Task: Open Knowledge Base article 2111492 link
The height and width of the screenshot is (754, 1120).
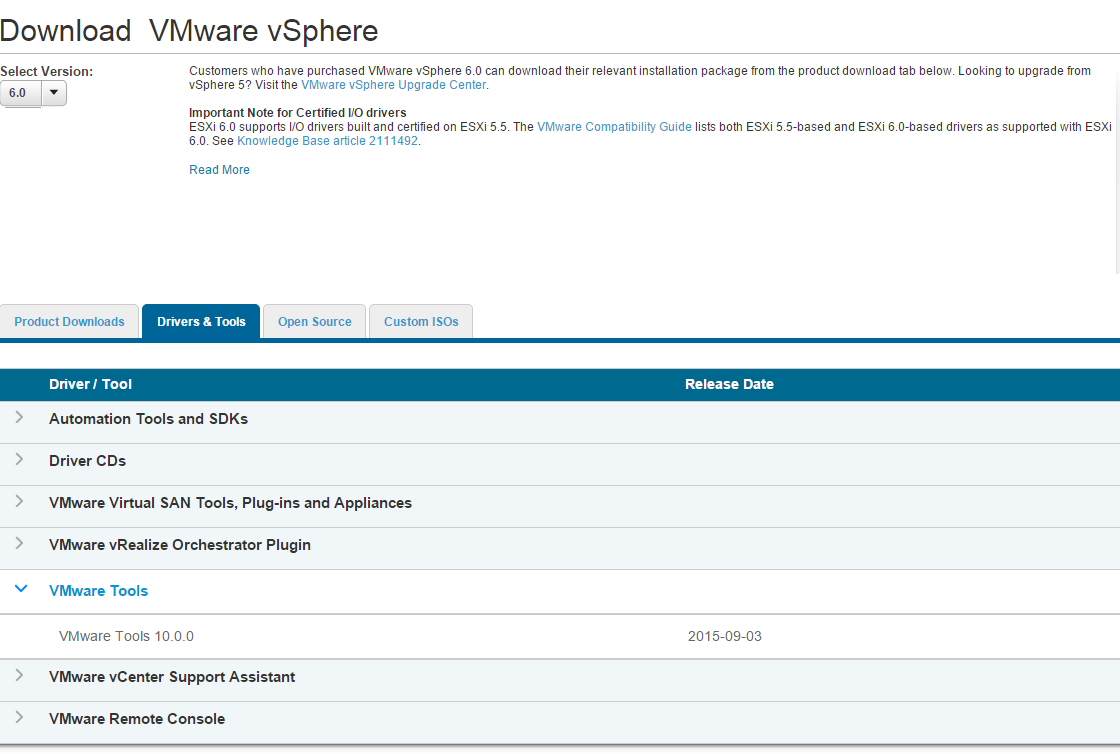Action: pyautogui.click(x=327, y=141)
